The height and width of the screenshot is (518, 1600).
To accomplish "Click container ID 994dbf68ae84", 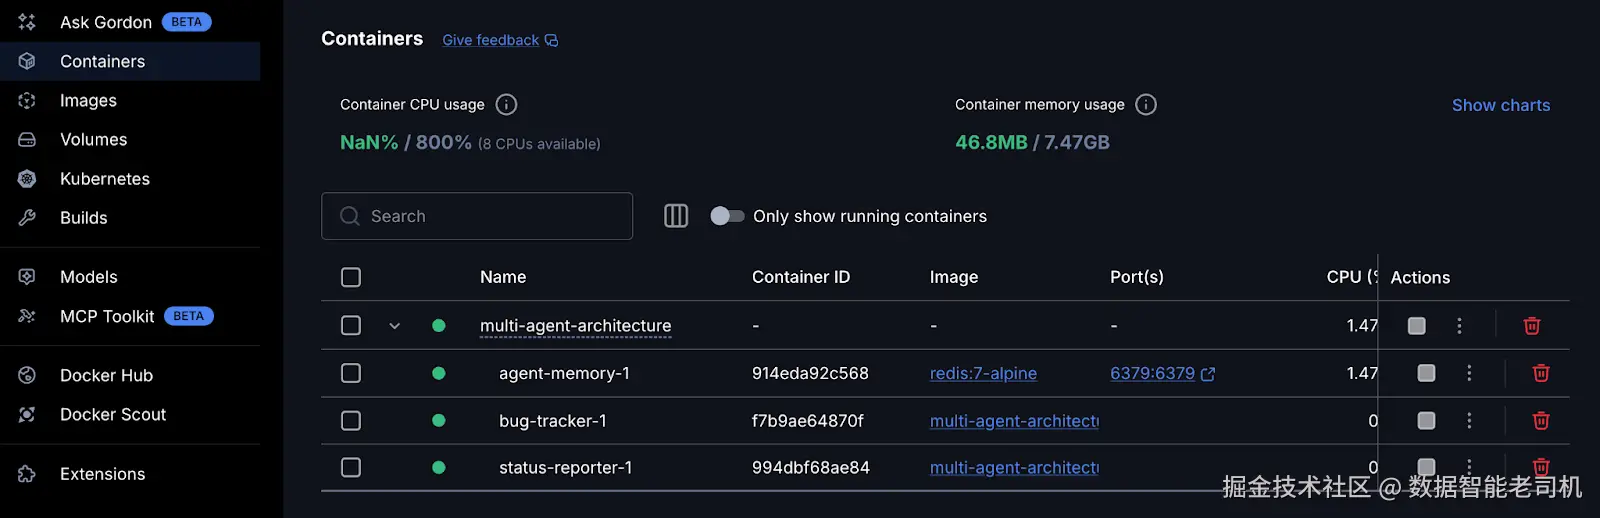I will coord(811,467).
